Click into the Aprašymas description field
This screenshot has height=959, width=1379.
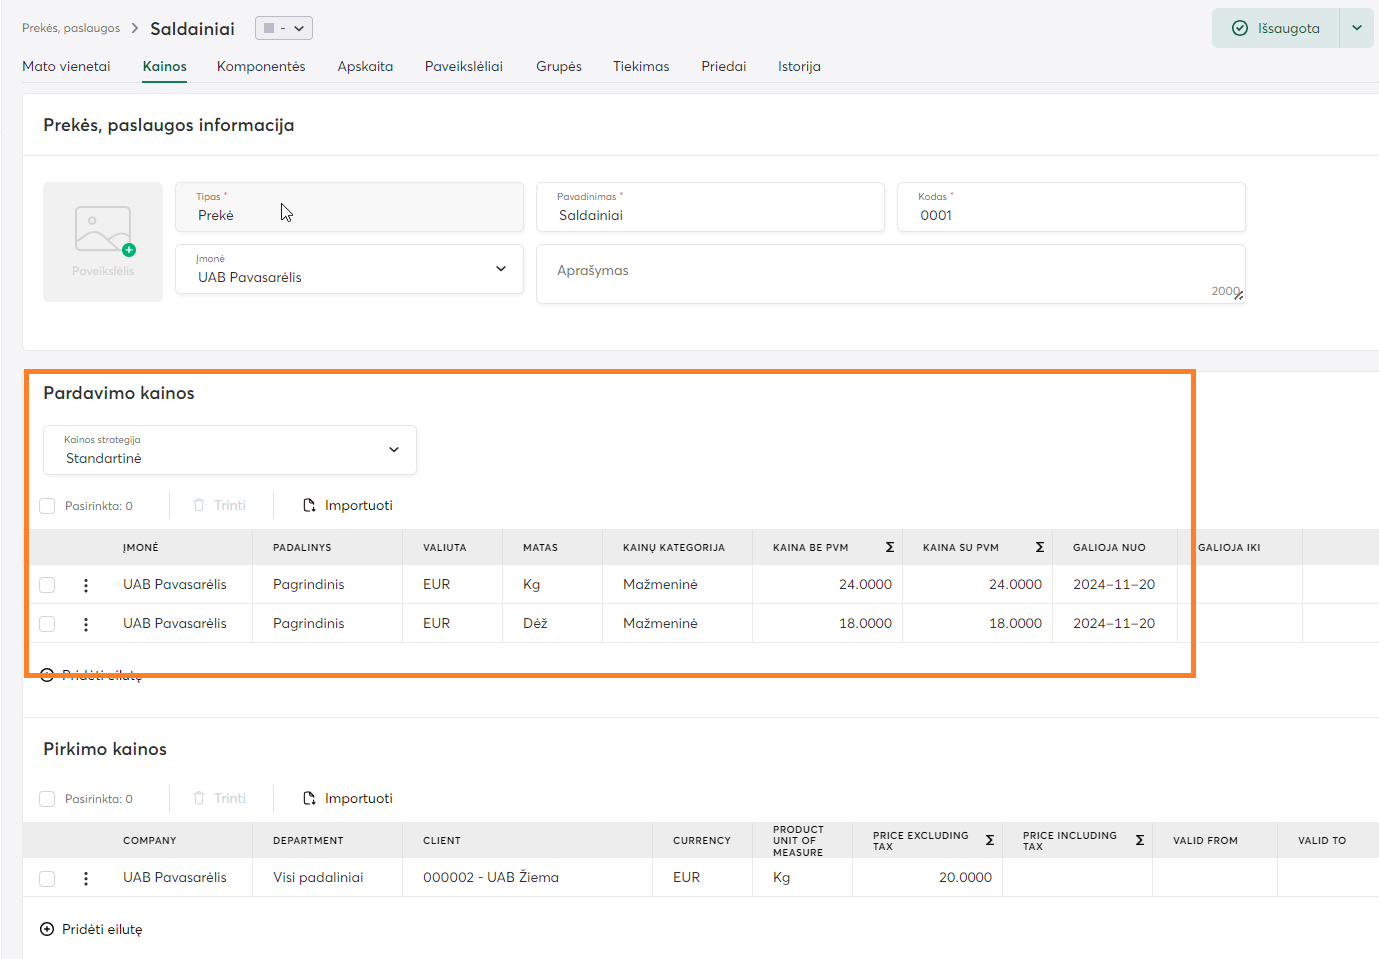[890, 273]
